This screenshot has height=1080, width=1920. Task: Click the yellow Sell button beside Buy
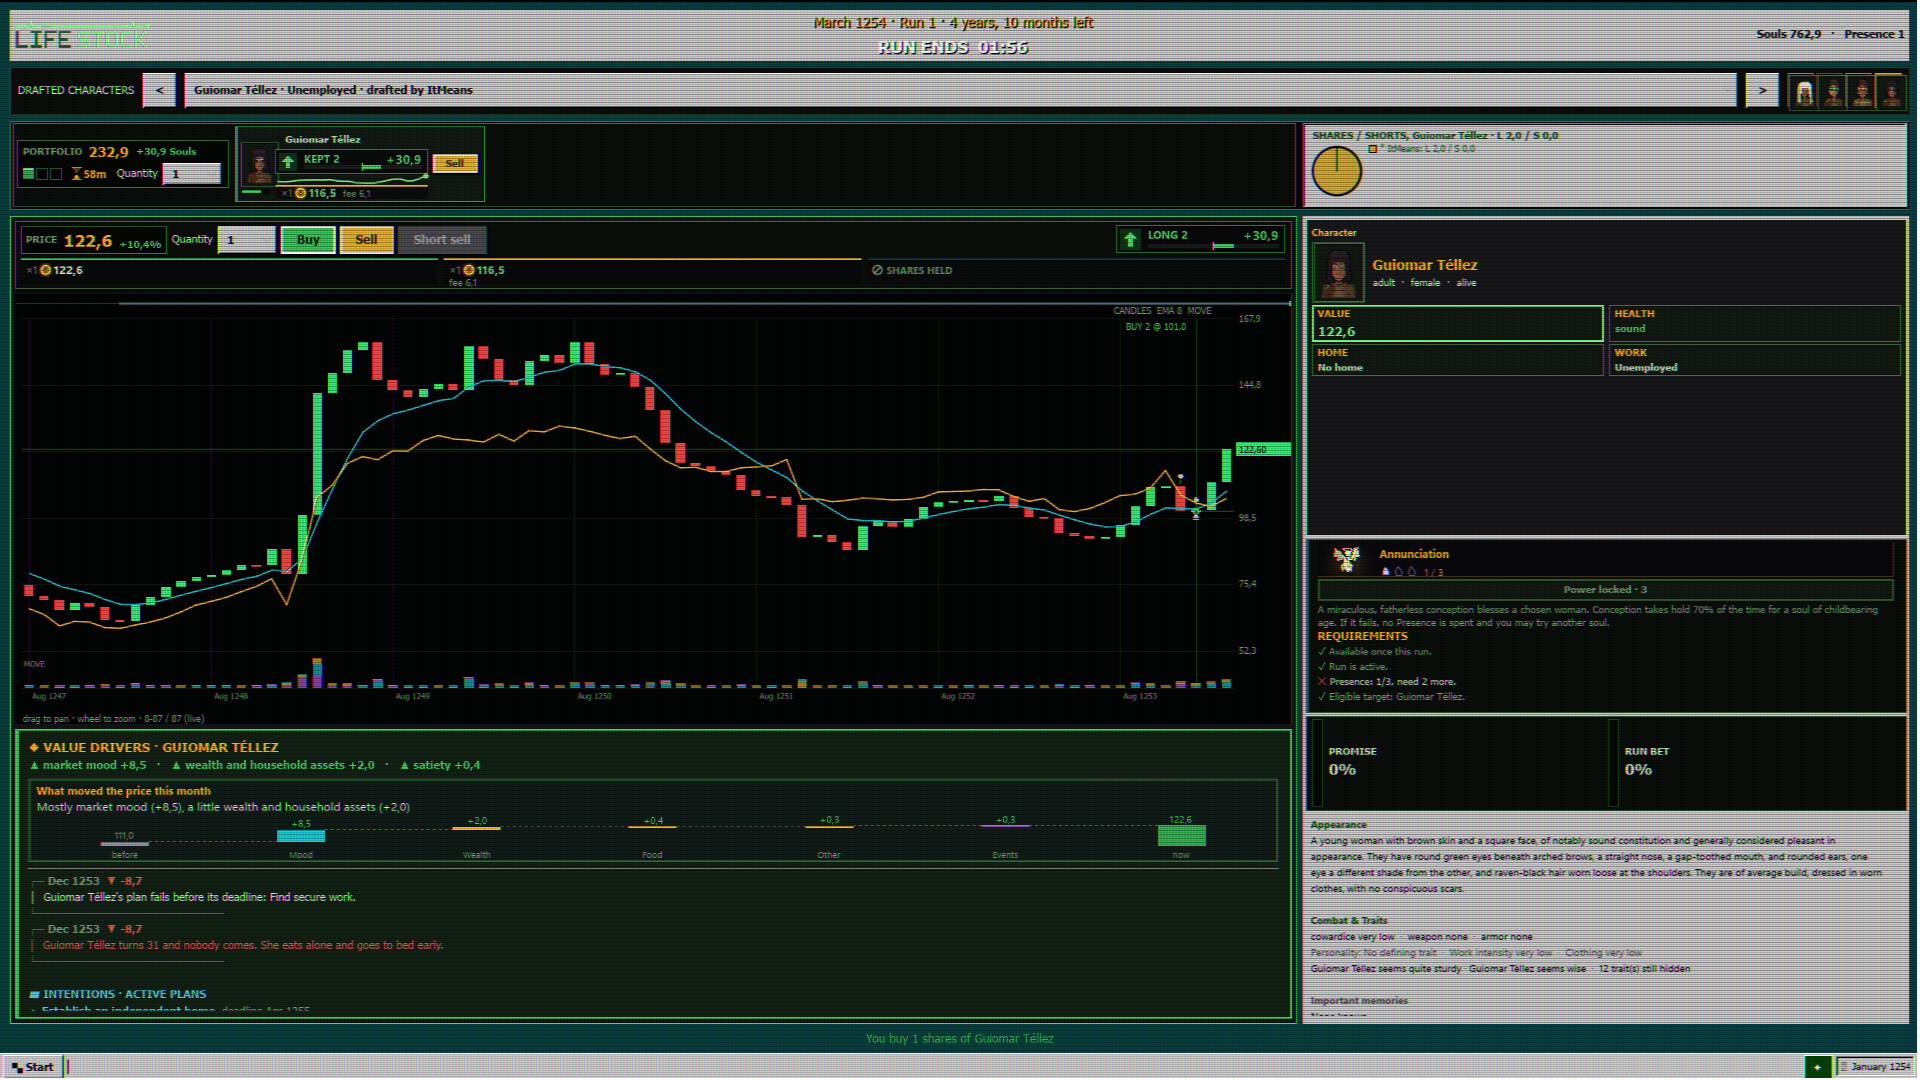pos(367,240)
